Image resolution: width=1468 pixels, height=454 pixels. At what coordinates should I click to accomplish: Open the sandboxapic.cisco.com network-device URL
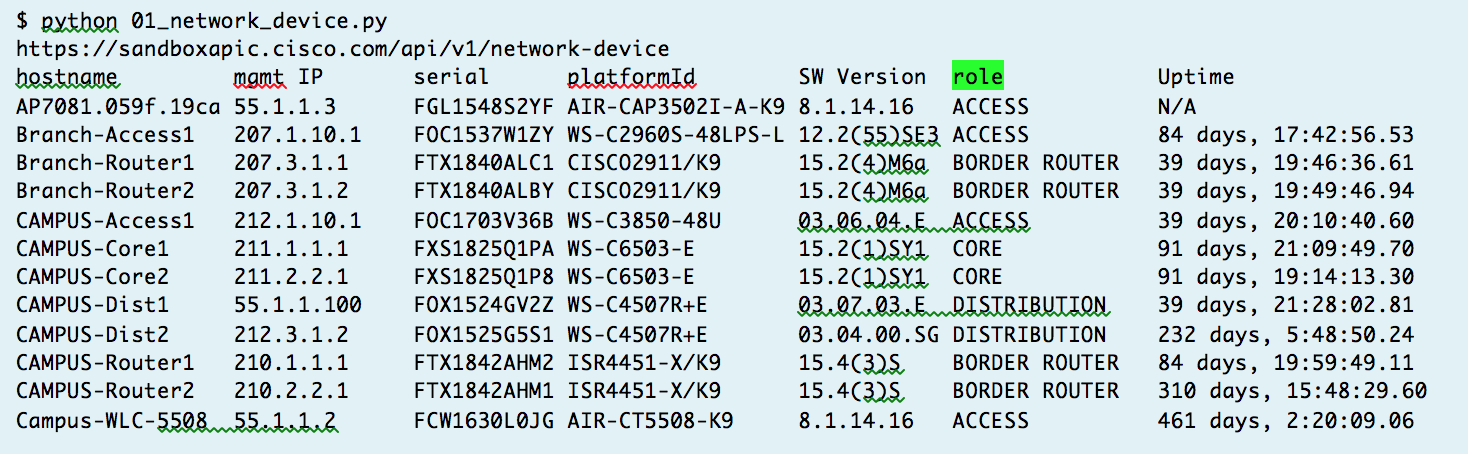click(343, 49)
